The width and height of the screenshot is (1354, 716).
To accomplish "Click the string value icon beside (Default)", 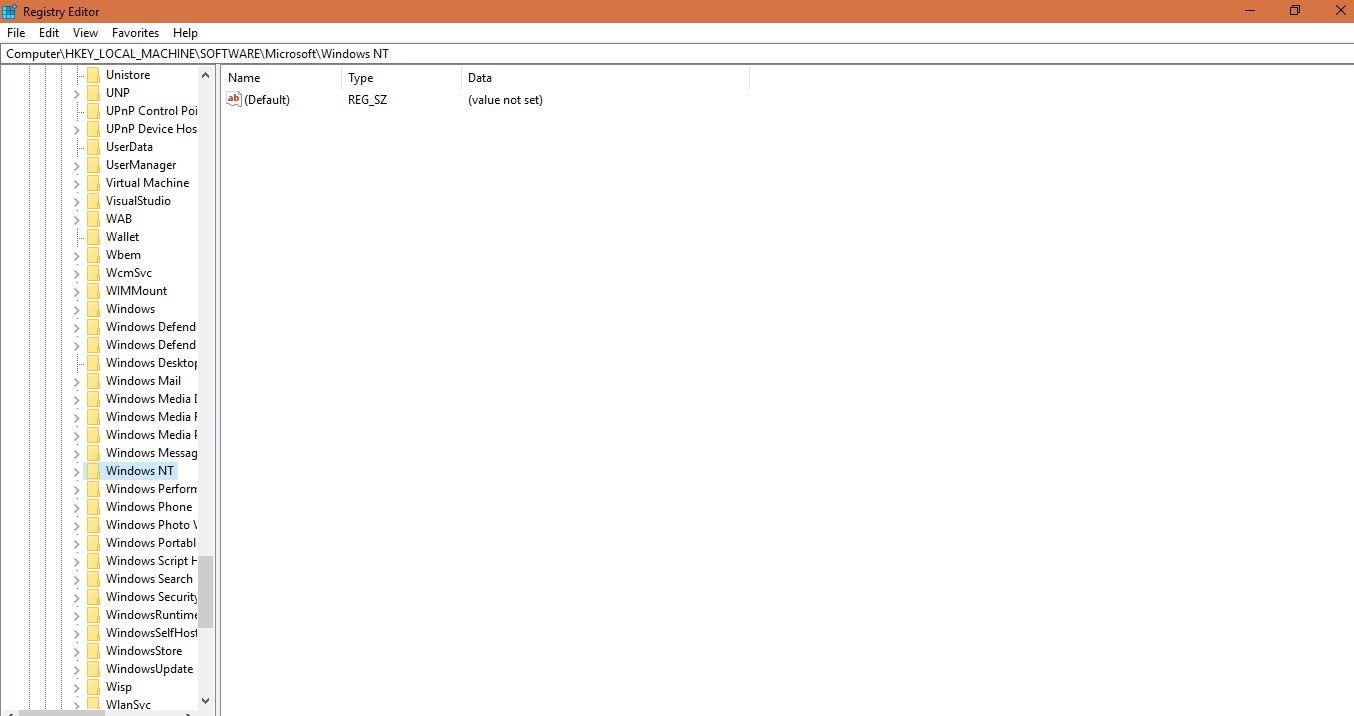I will (x=234, y=99).
